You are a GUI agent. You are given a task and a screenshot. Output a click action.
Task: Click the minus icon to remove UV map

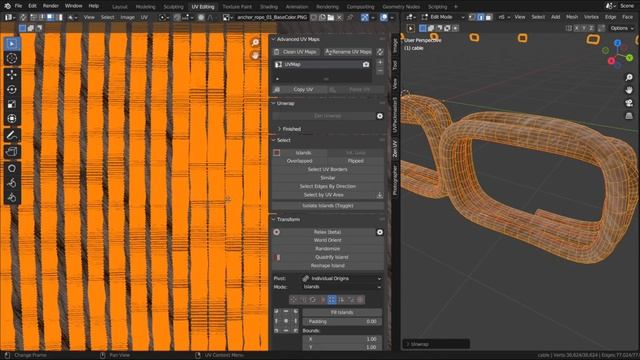tap(380, 71)
